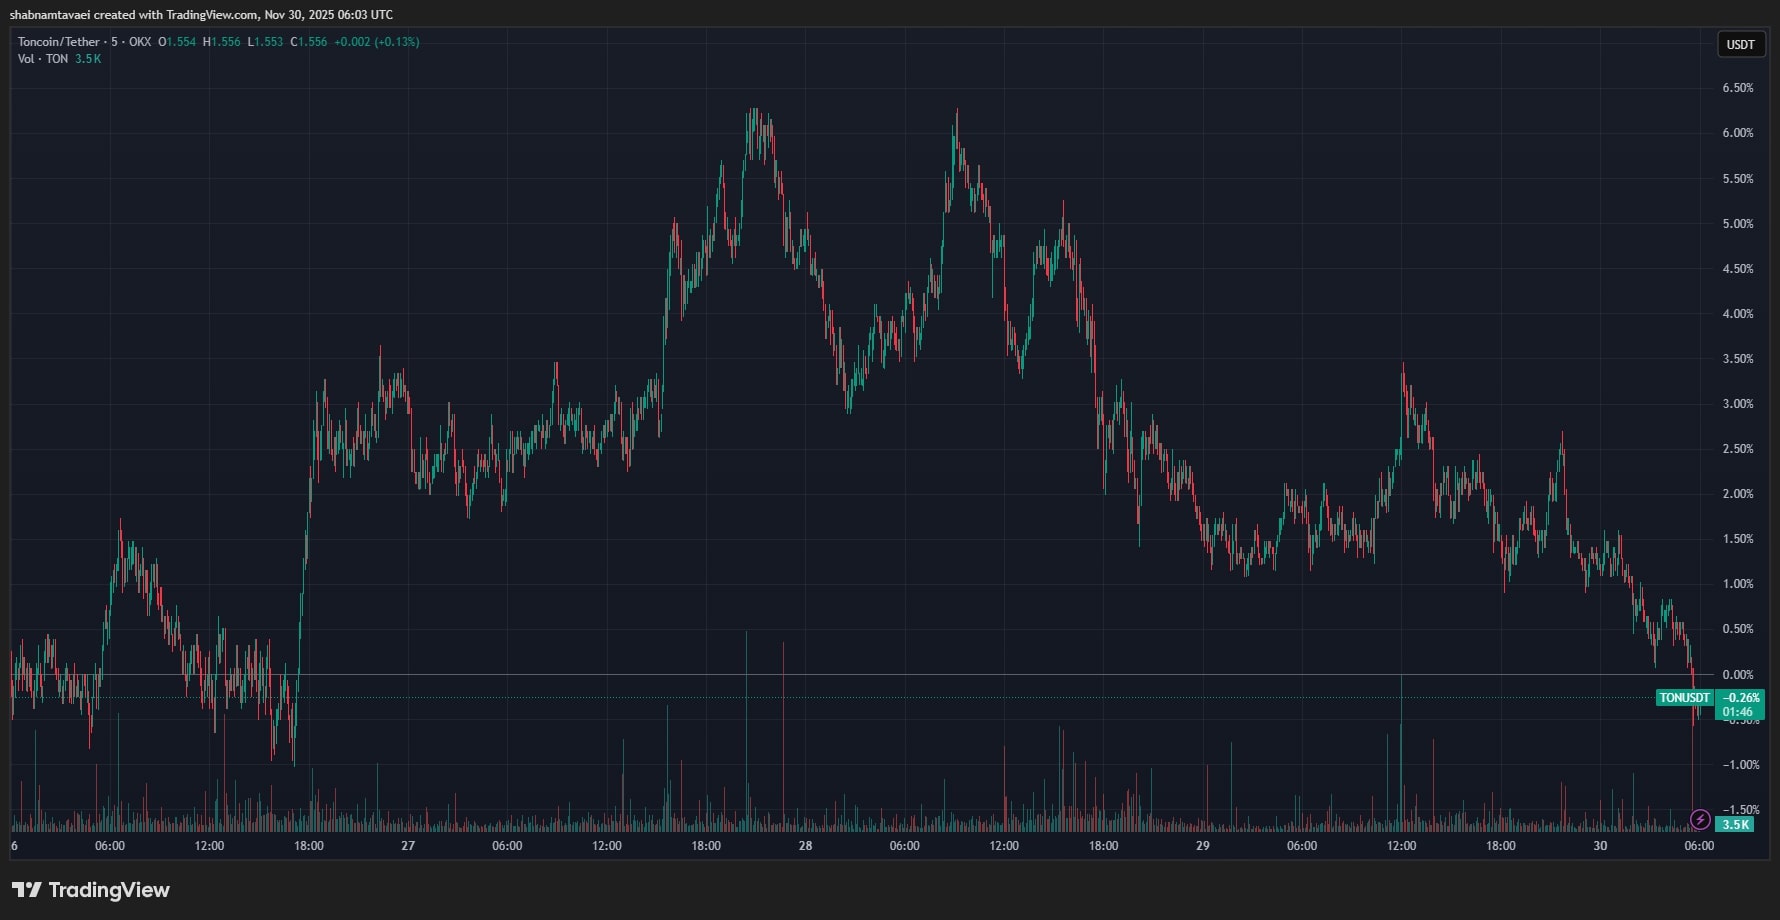Click the Vol · TON indicator legend
1780x920 pixels.
pos(43,59)
